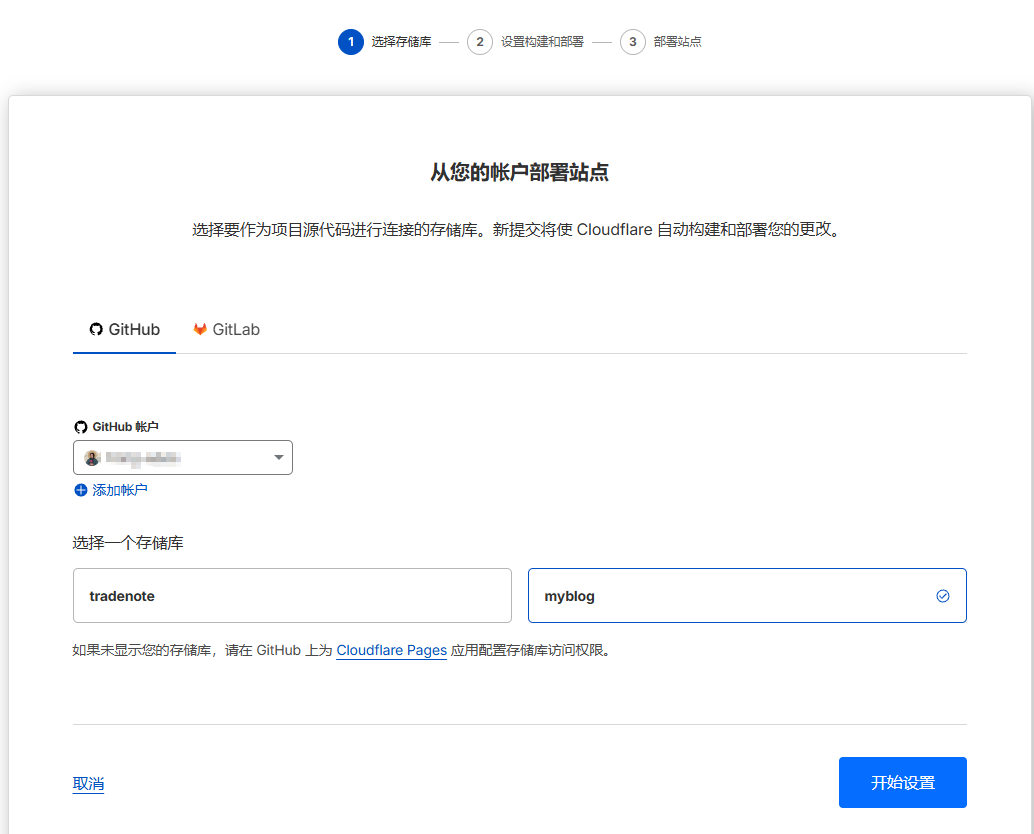Click the 取消 cancel link
The image size is (1034, 834).
click(88, 784)
